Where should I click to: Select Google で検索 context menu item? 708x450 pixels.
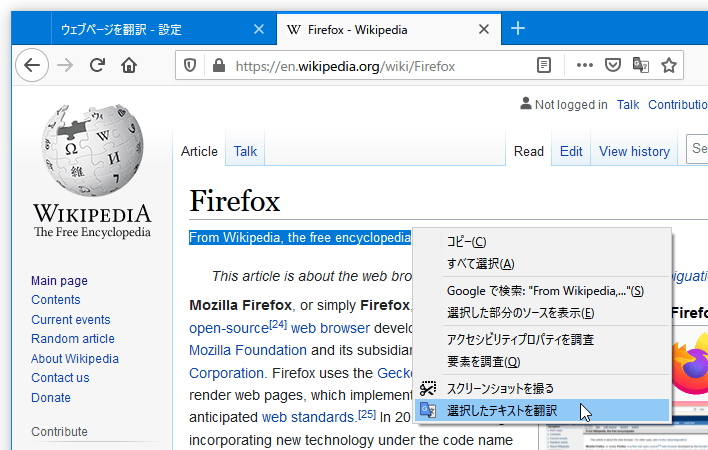tap(542, 291)
